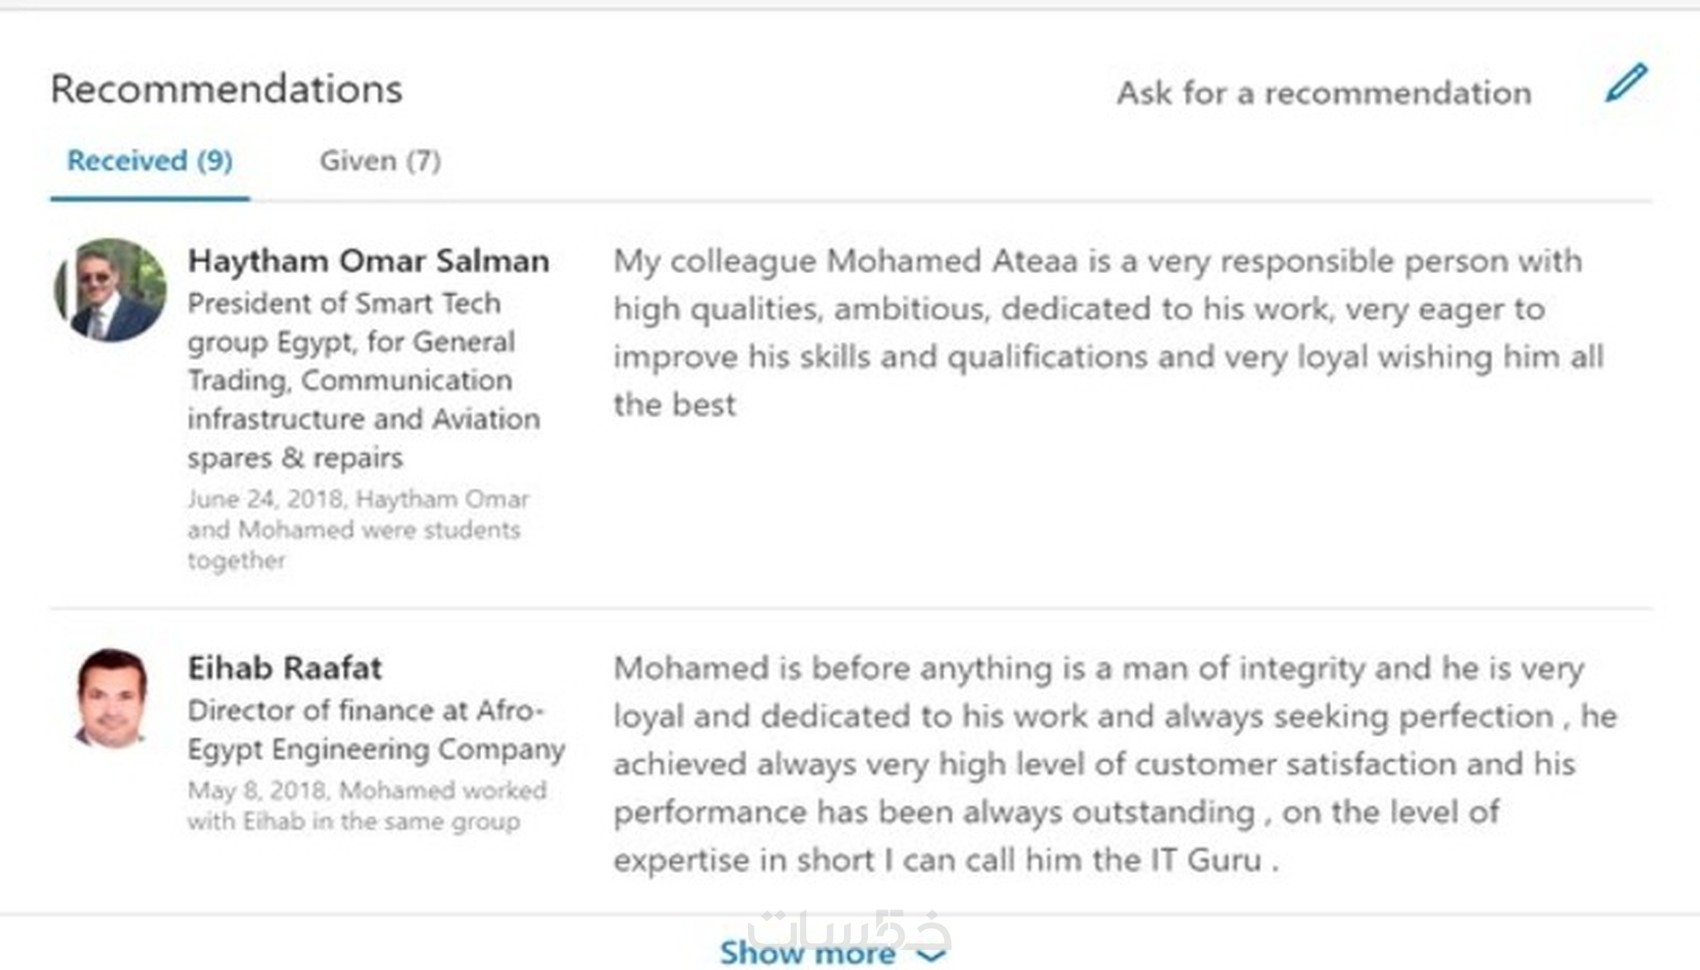
Task: Open the Given (7) tab
Action: (380, 161)
